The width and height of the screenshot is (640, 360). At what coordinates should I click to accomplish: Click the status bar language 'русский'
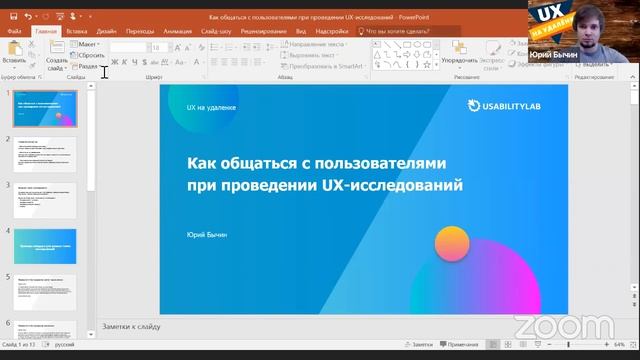click(64, 344)
